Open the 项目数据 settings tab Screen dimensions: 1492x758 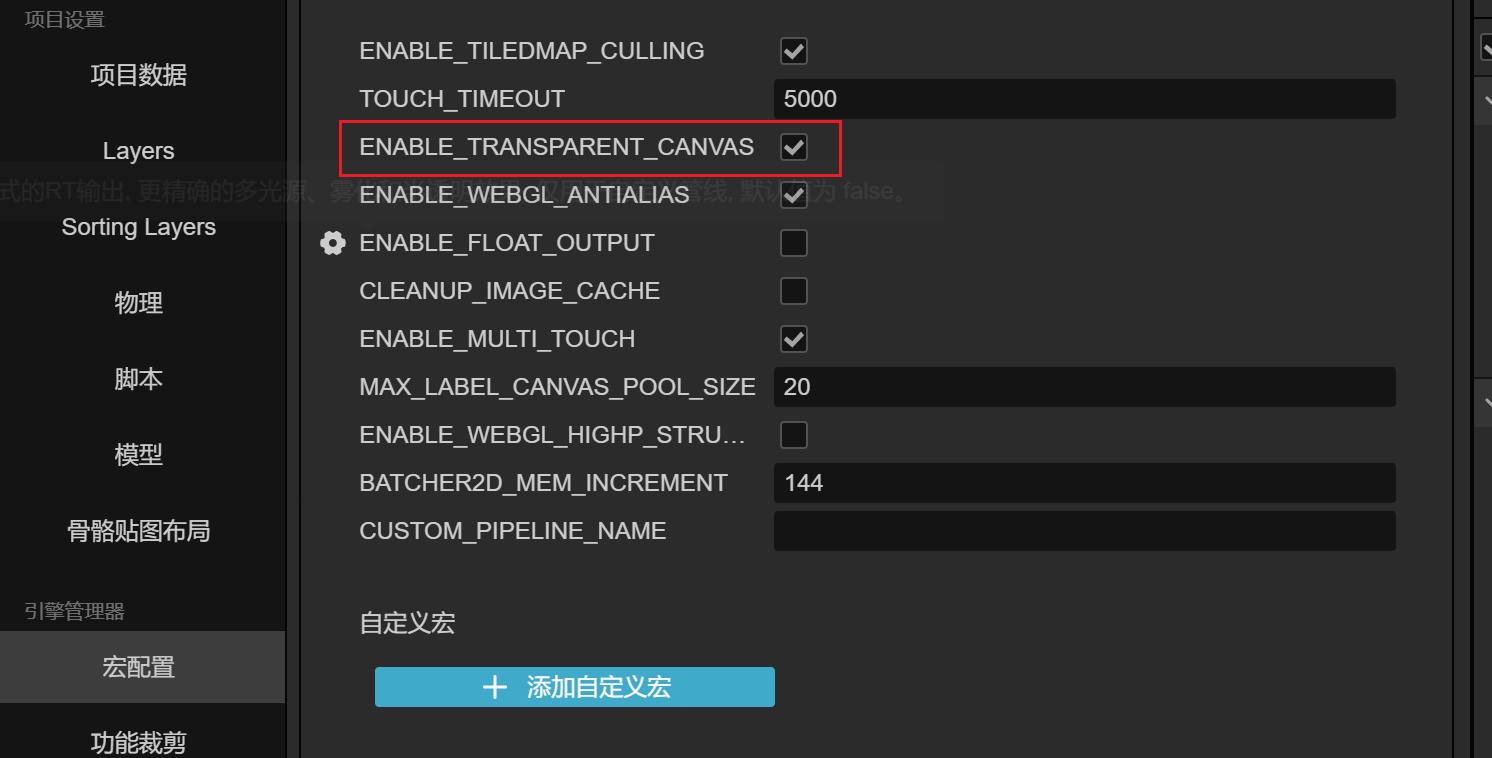(139, 75)
